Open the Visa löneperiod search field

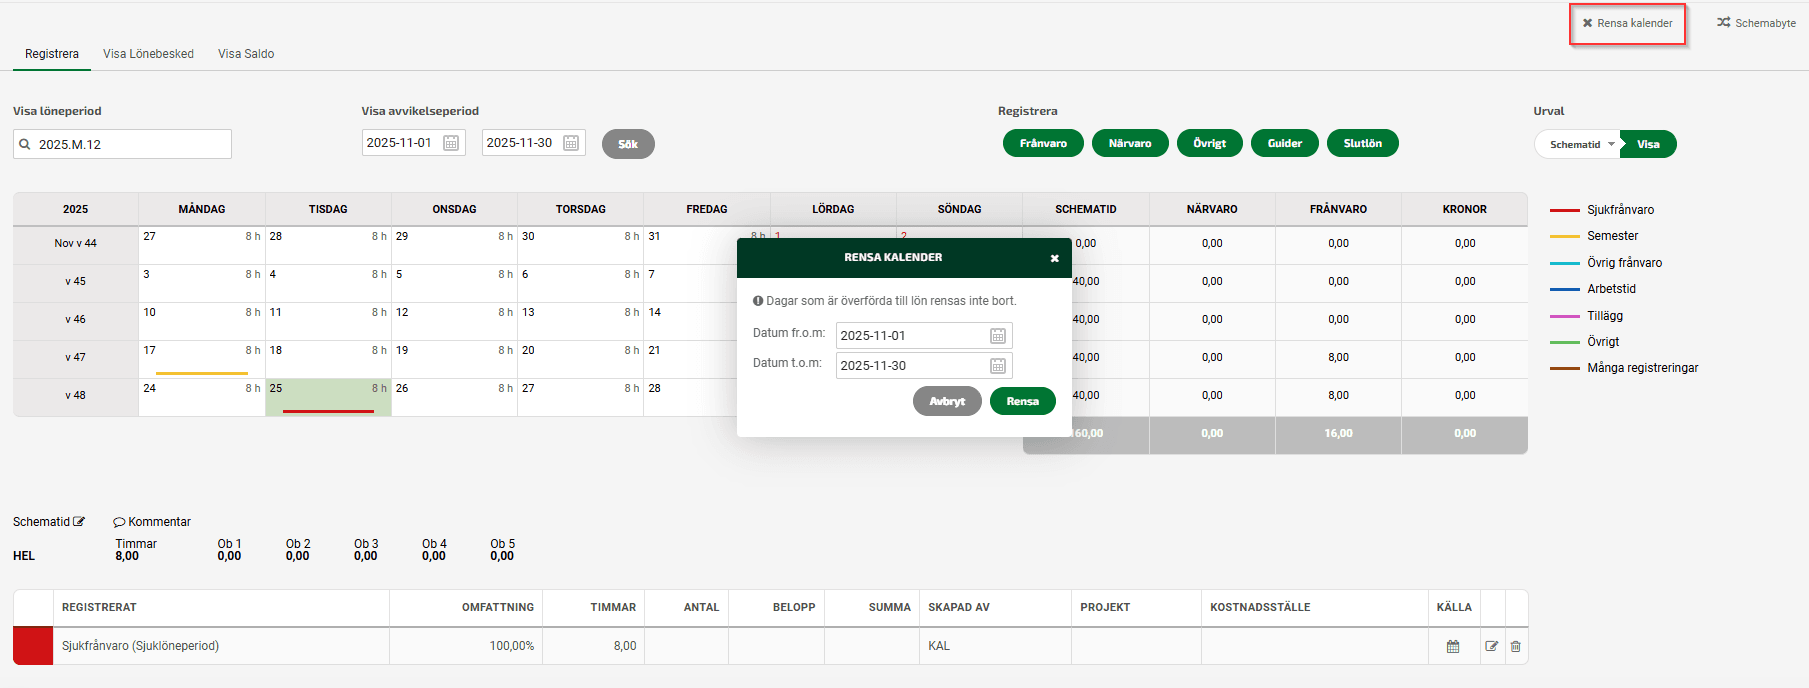(x=122, y=144)
